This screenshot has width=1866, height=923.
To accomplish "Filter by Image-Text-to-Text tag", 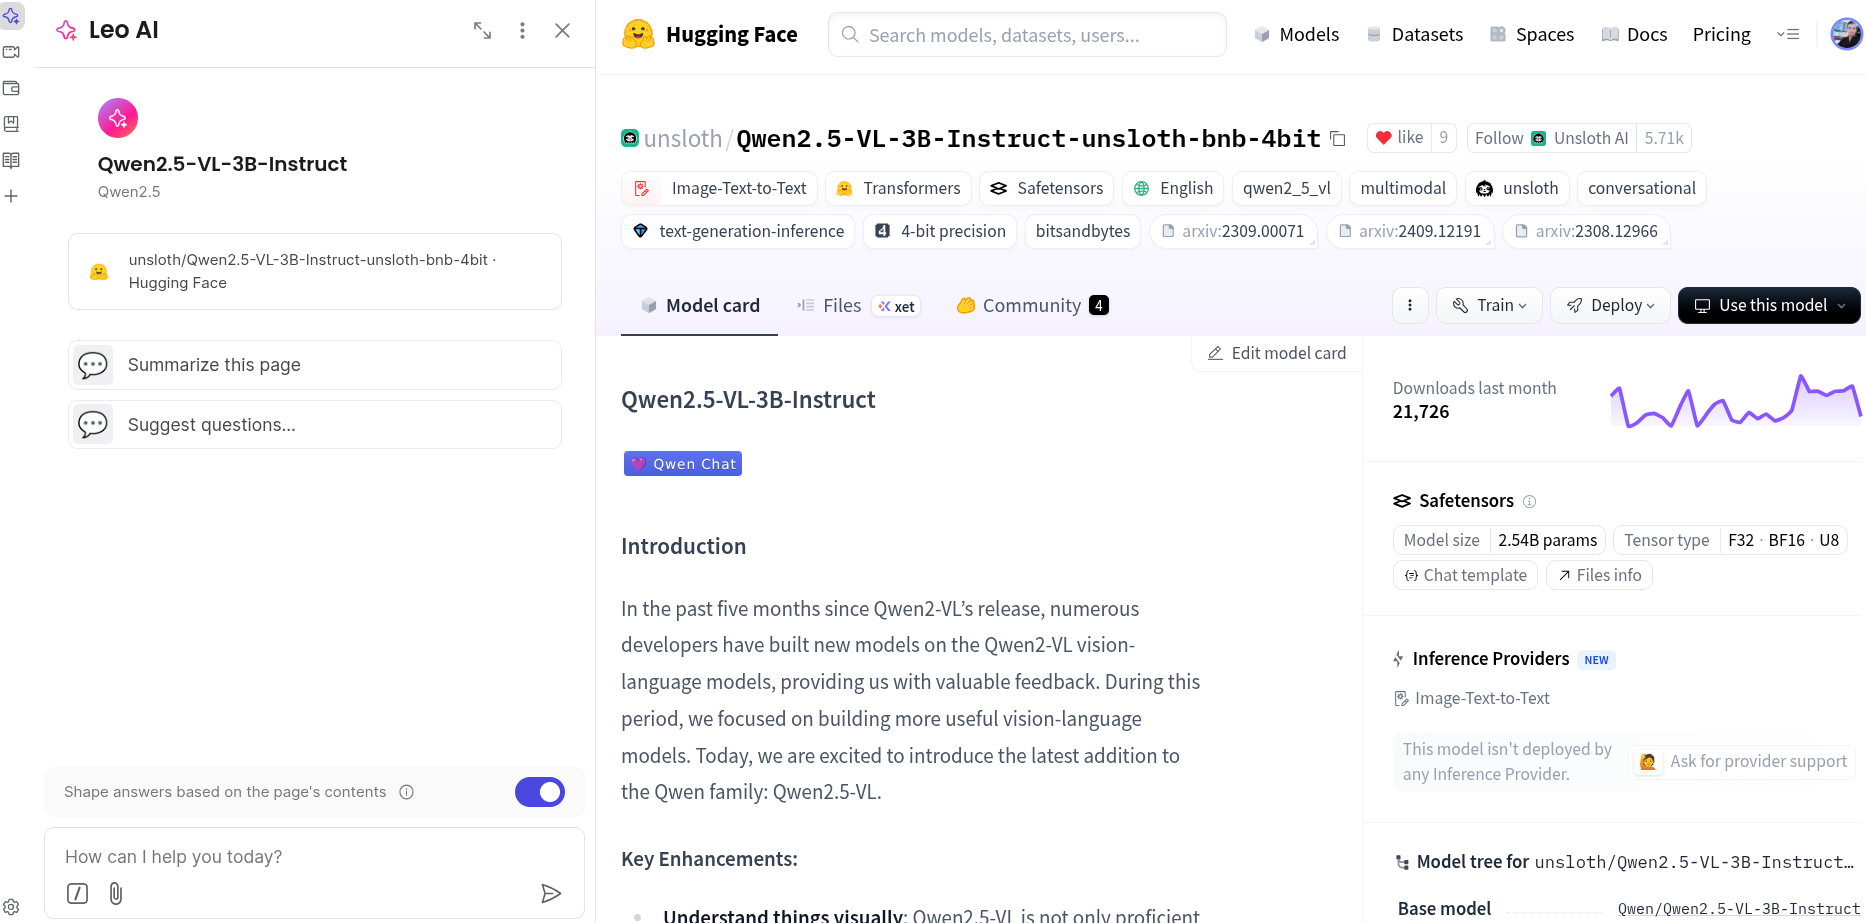I will pyautogui.click(x=720, y=188).
